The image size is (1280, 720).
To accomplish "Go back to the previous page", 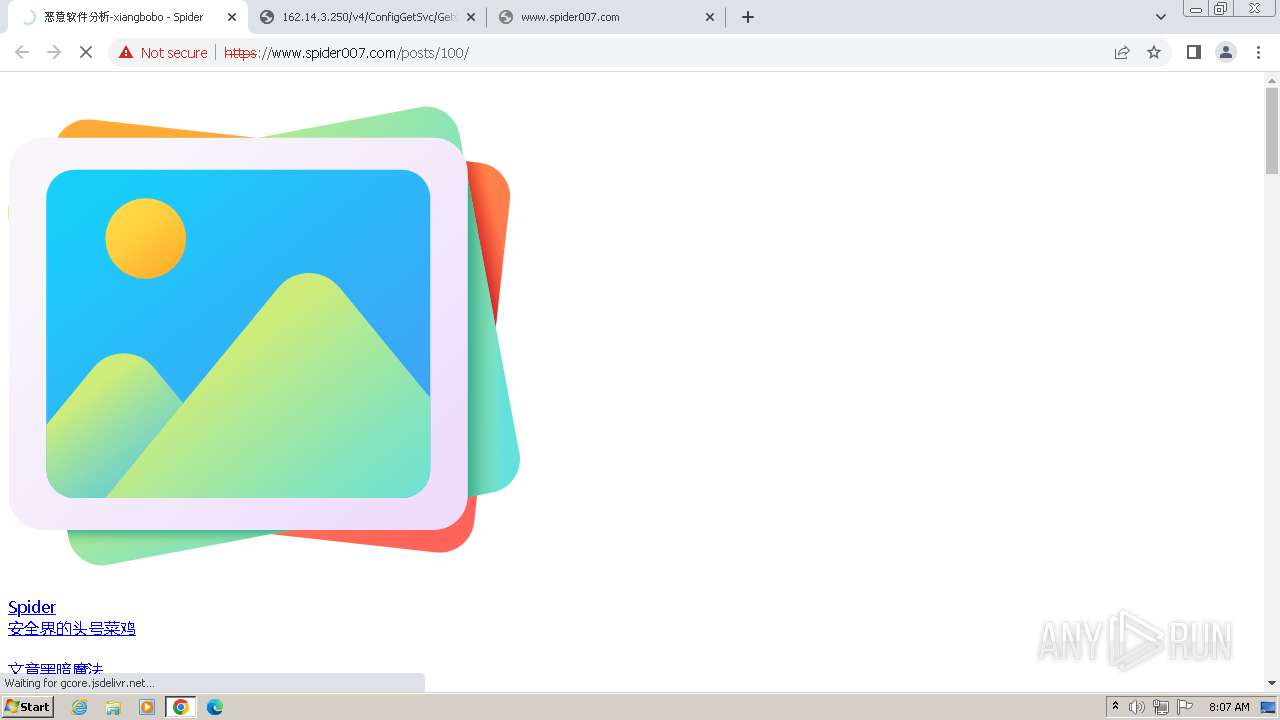I will point(22,52).
